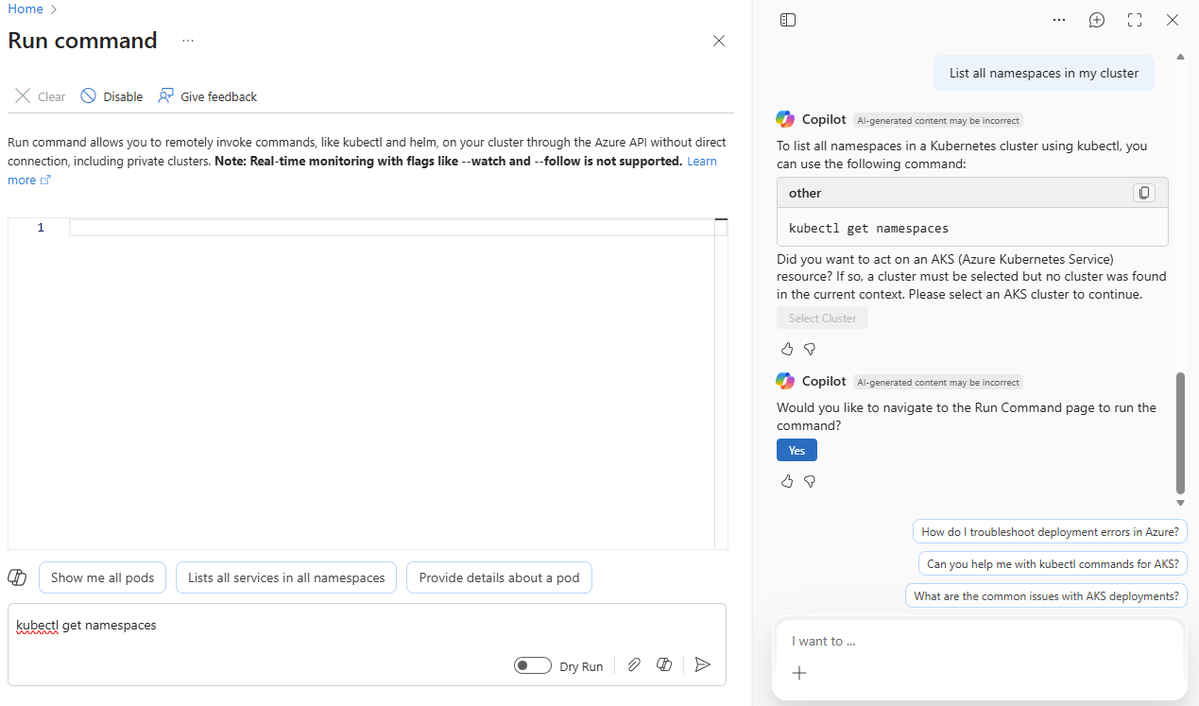Click the chat scroll up arrow
Screen dimensions: 1199x706
1180,57
